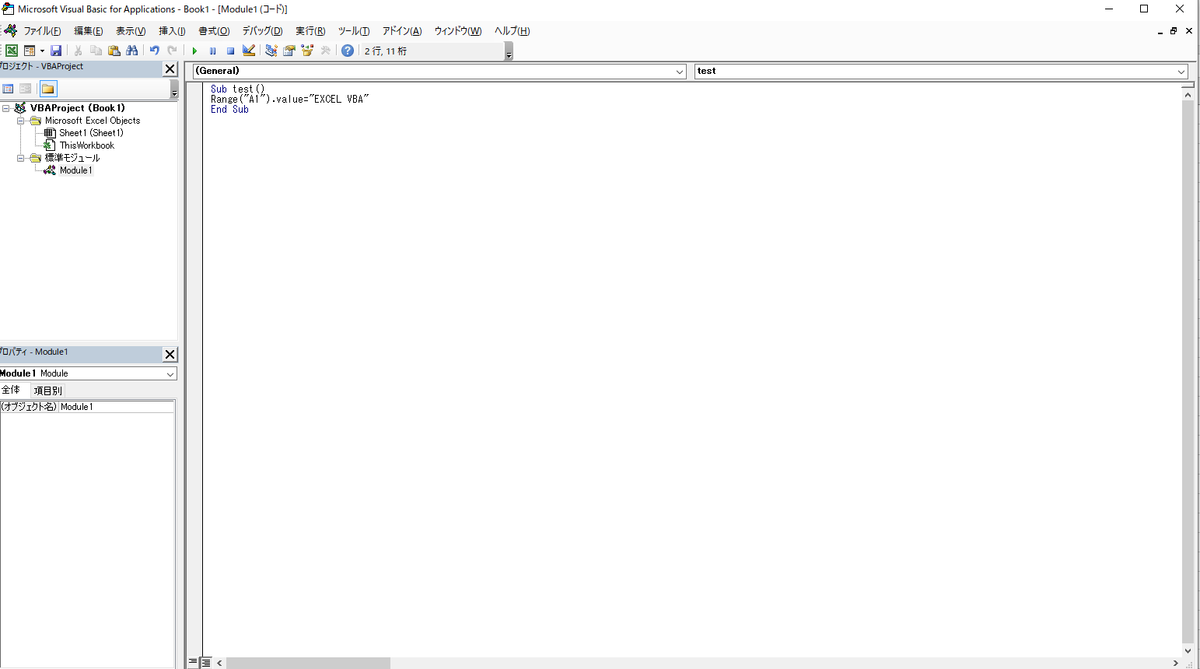1200x669 pixels.
Task: Toggle the Folders view in Project pane
Action: [48, 89]
